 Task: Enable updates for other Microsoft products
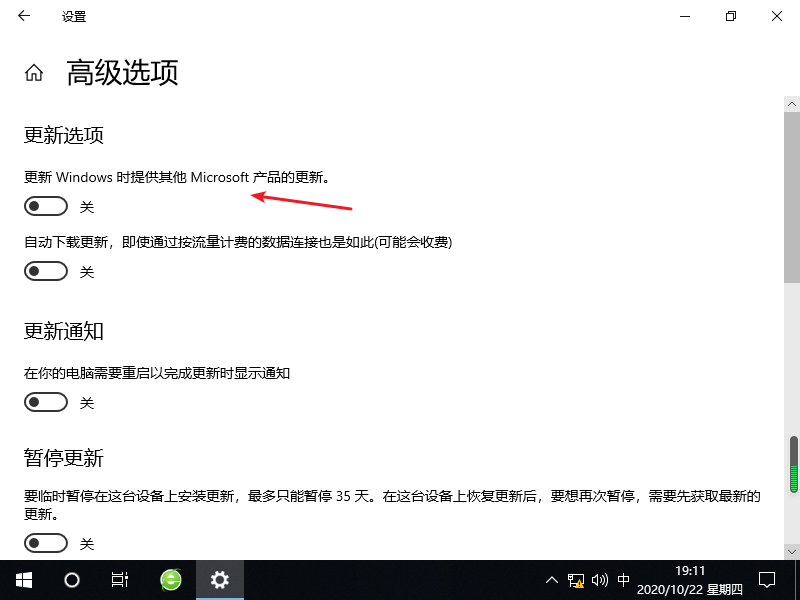point(45,204)
